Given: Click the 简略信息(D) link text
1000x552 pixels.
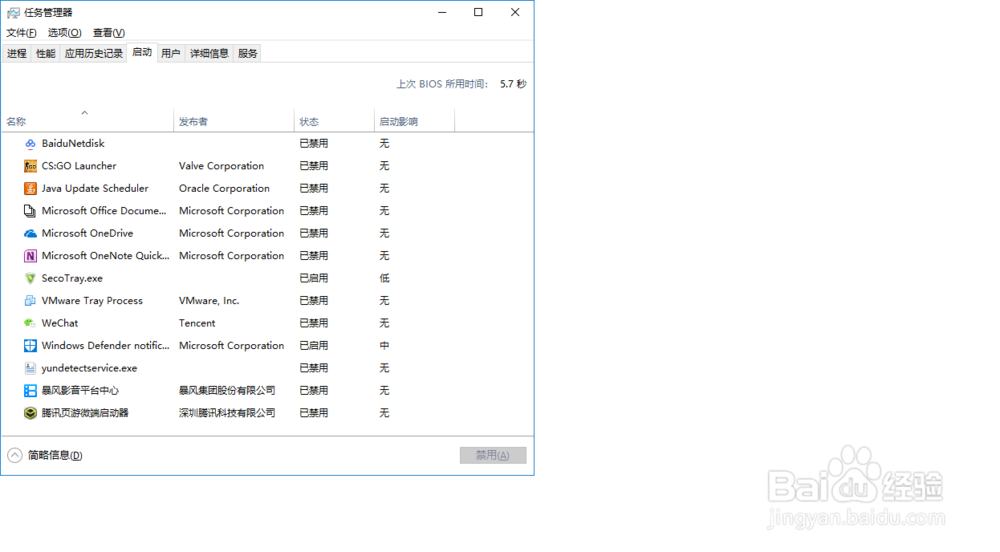Looking at the screenshot, I should click(55, 455).
